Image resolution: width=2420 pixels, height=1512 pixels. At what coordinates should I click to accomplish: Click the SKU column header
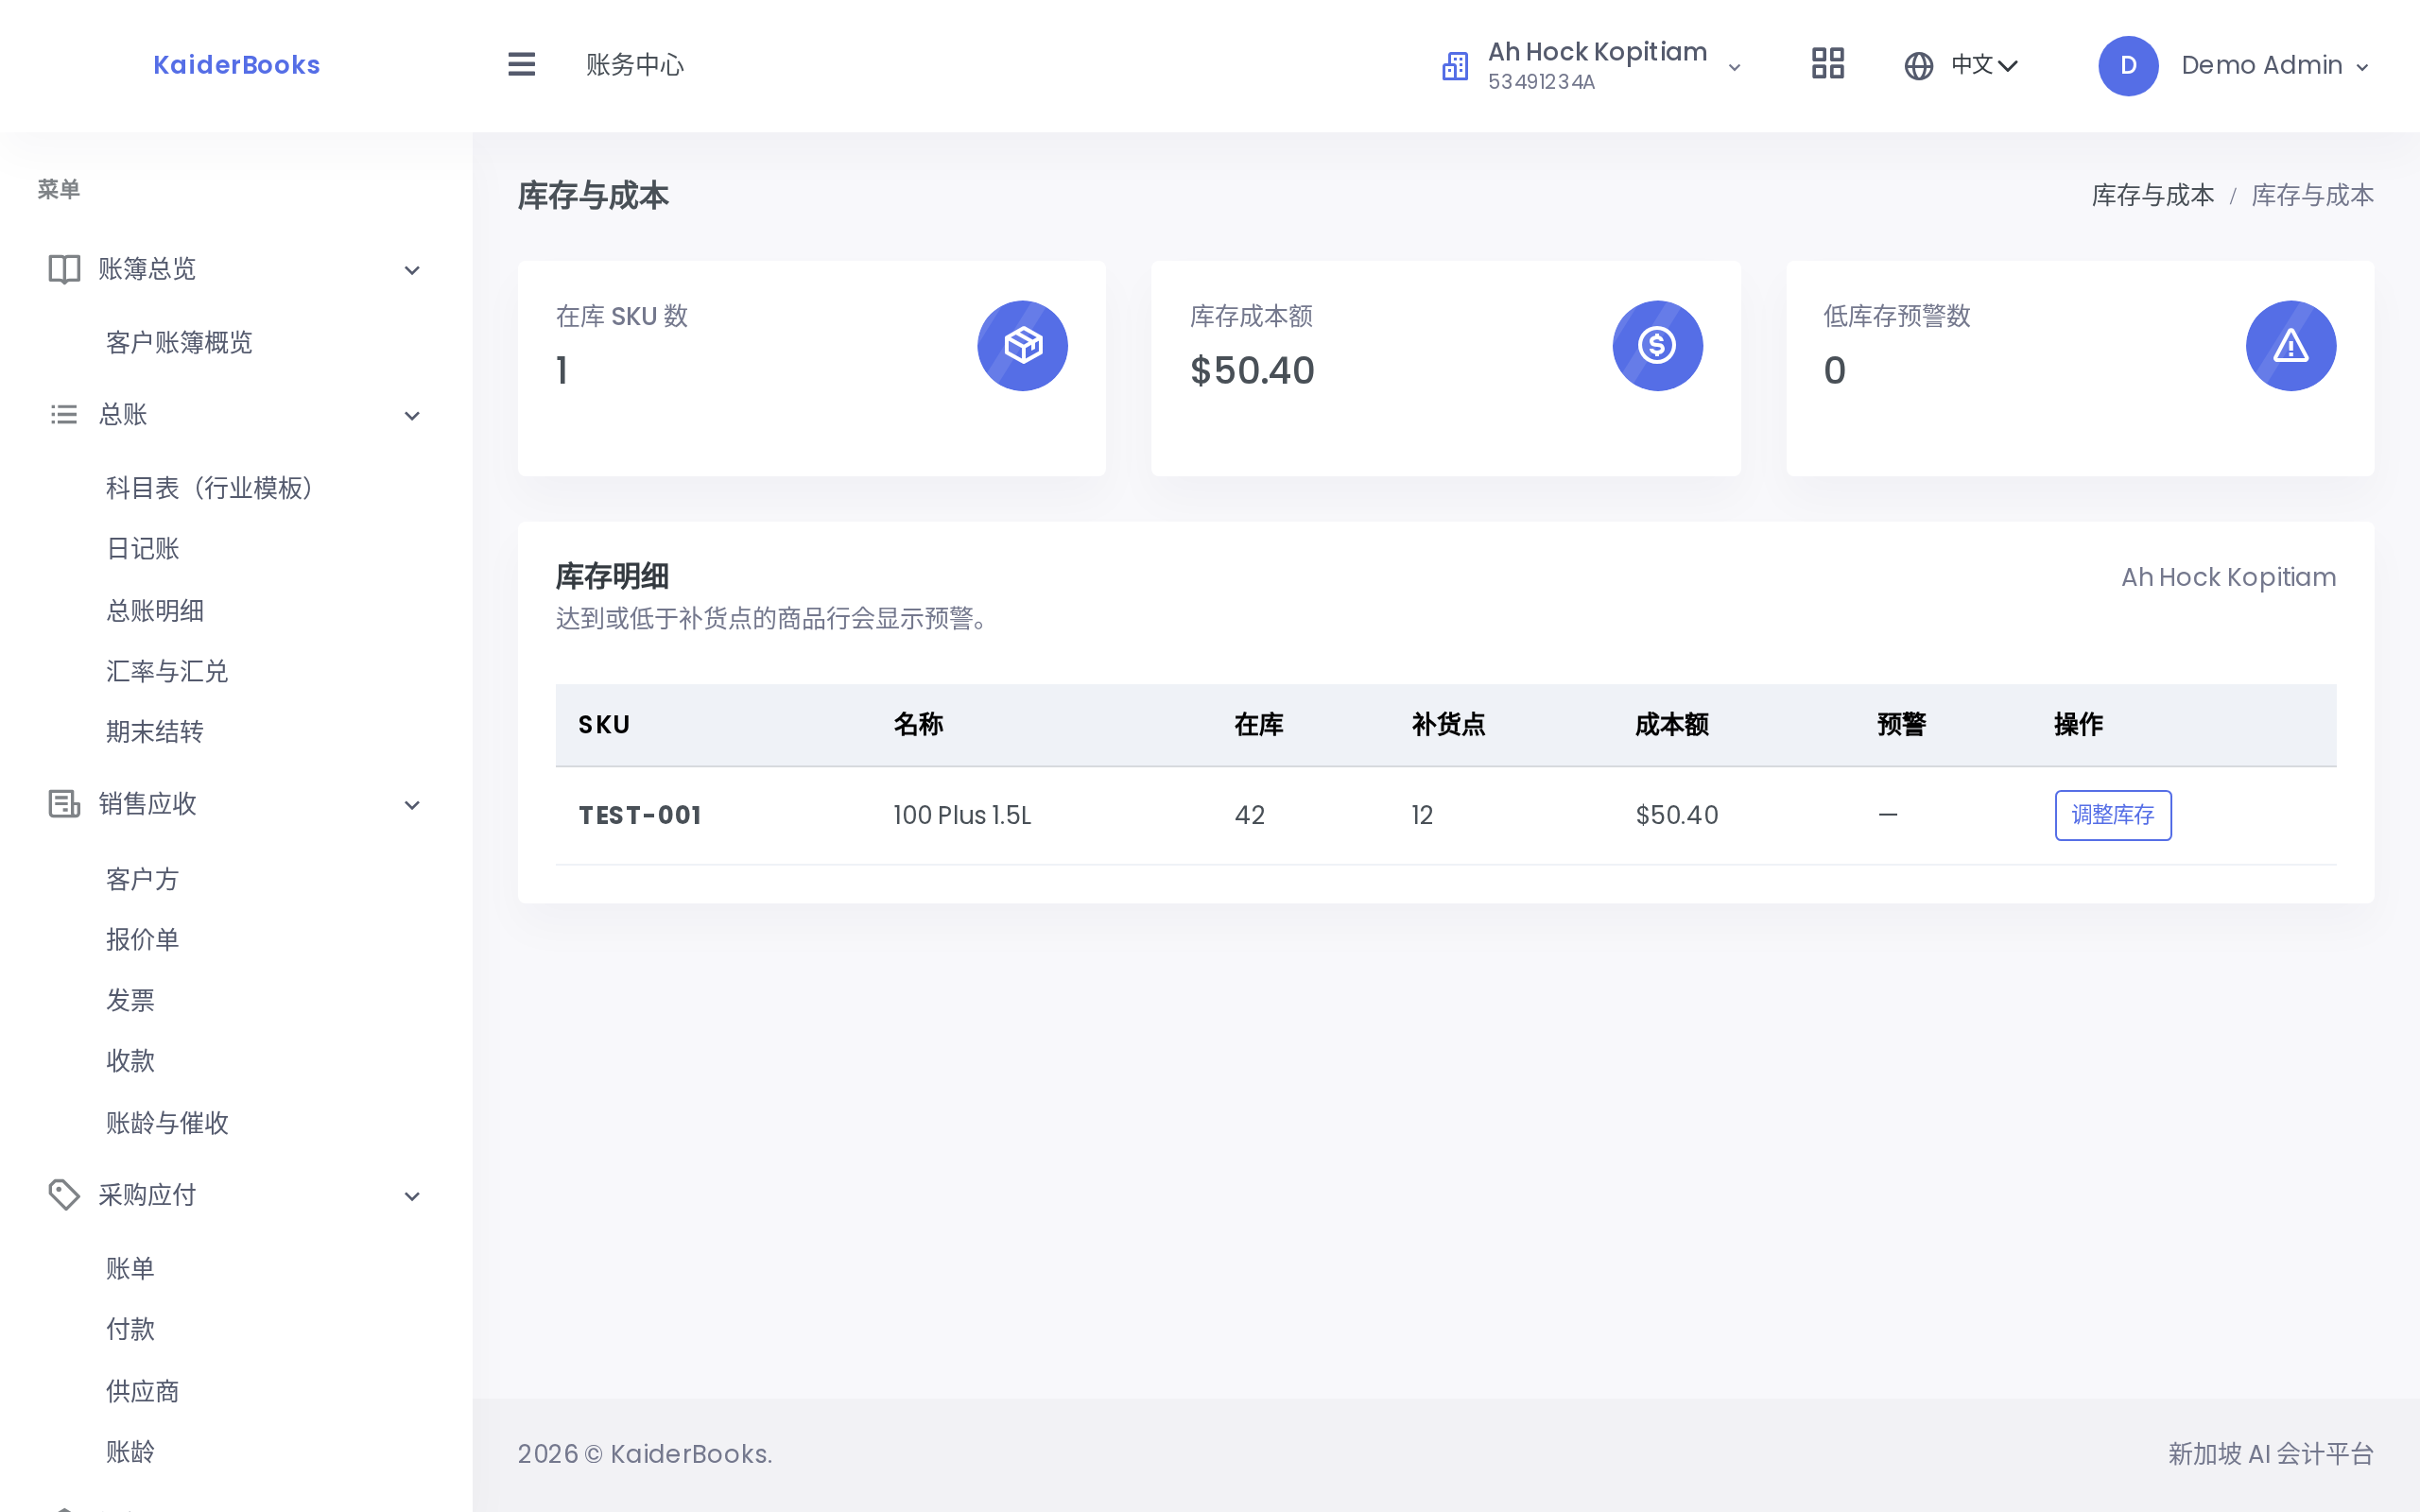(604, 725)
